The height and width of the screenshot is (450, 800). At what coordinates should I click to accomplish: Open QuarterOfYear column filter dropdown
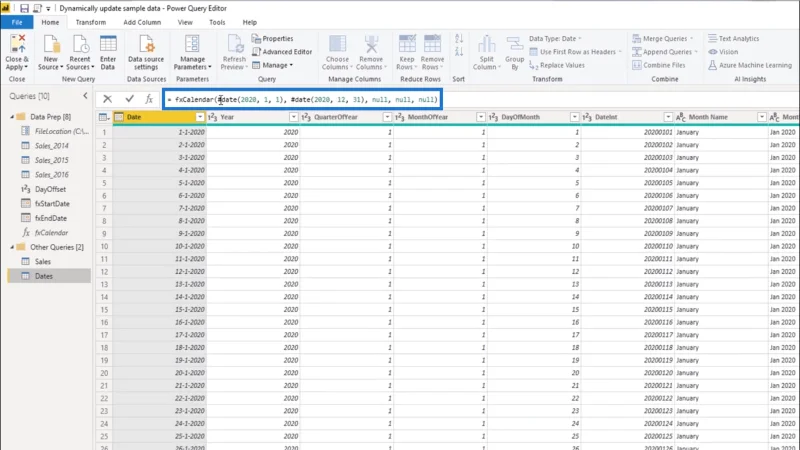[x=387, y=117]
